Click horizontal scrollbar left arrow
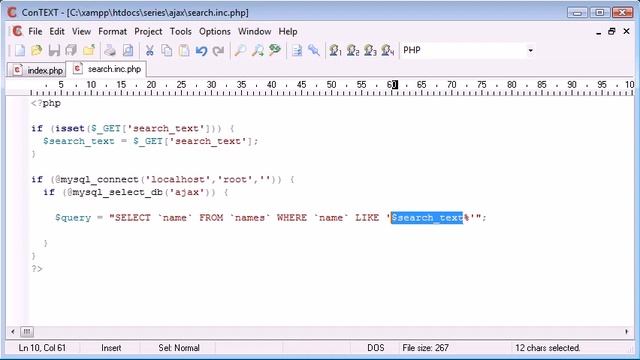The width and height of the screenshot is (640, 360). (13, 331)
